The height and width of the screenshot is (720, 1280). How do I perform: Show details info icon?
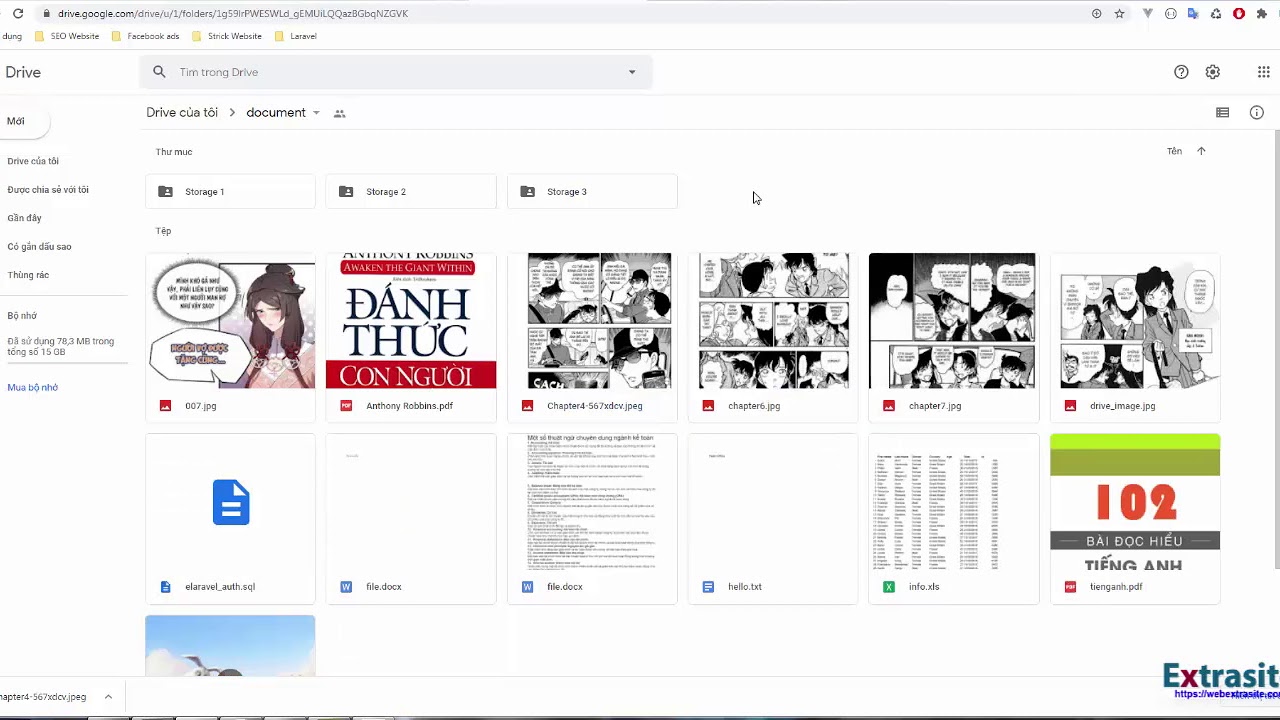click(x=1257, y=113)
